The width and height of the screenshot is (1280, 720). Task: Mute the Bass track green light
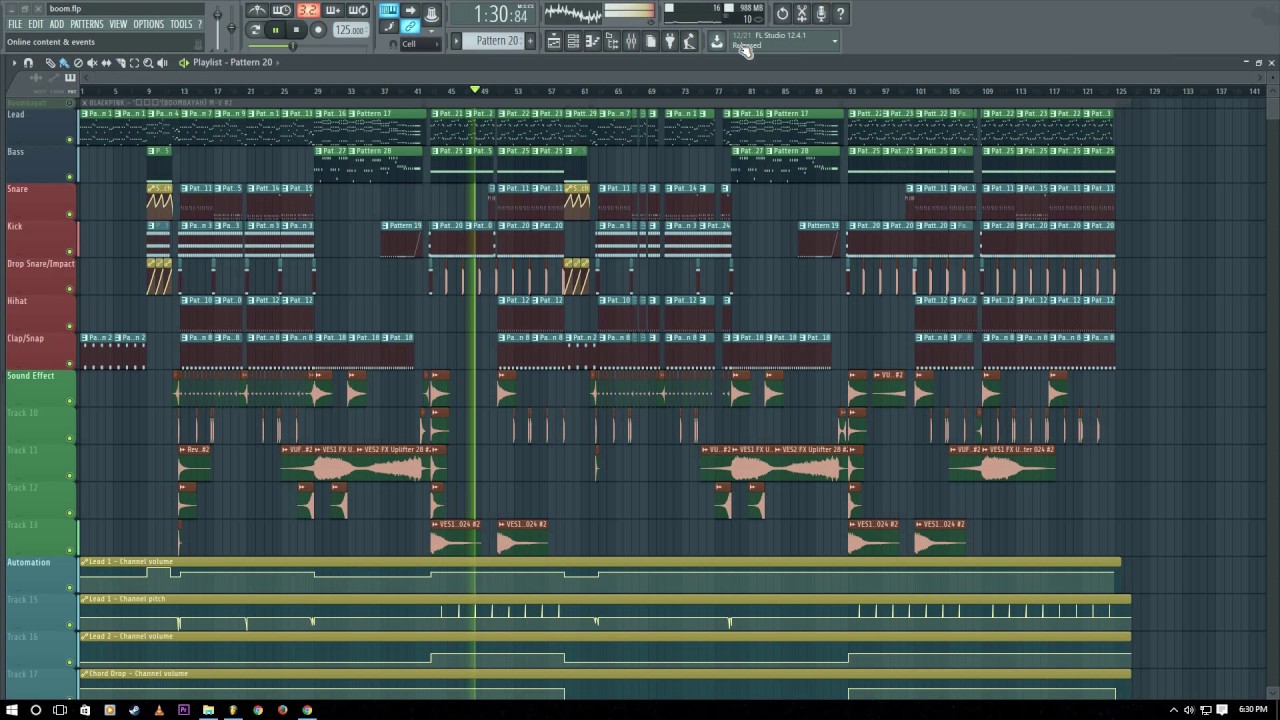[x=69, y=176]
